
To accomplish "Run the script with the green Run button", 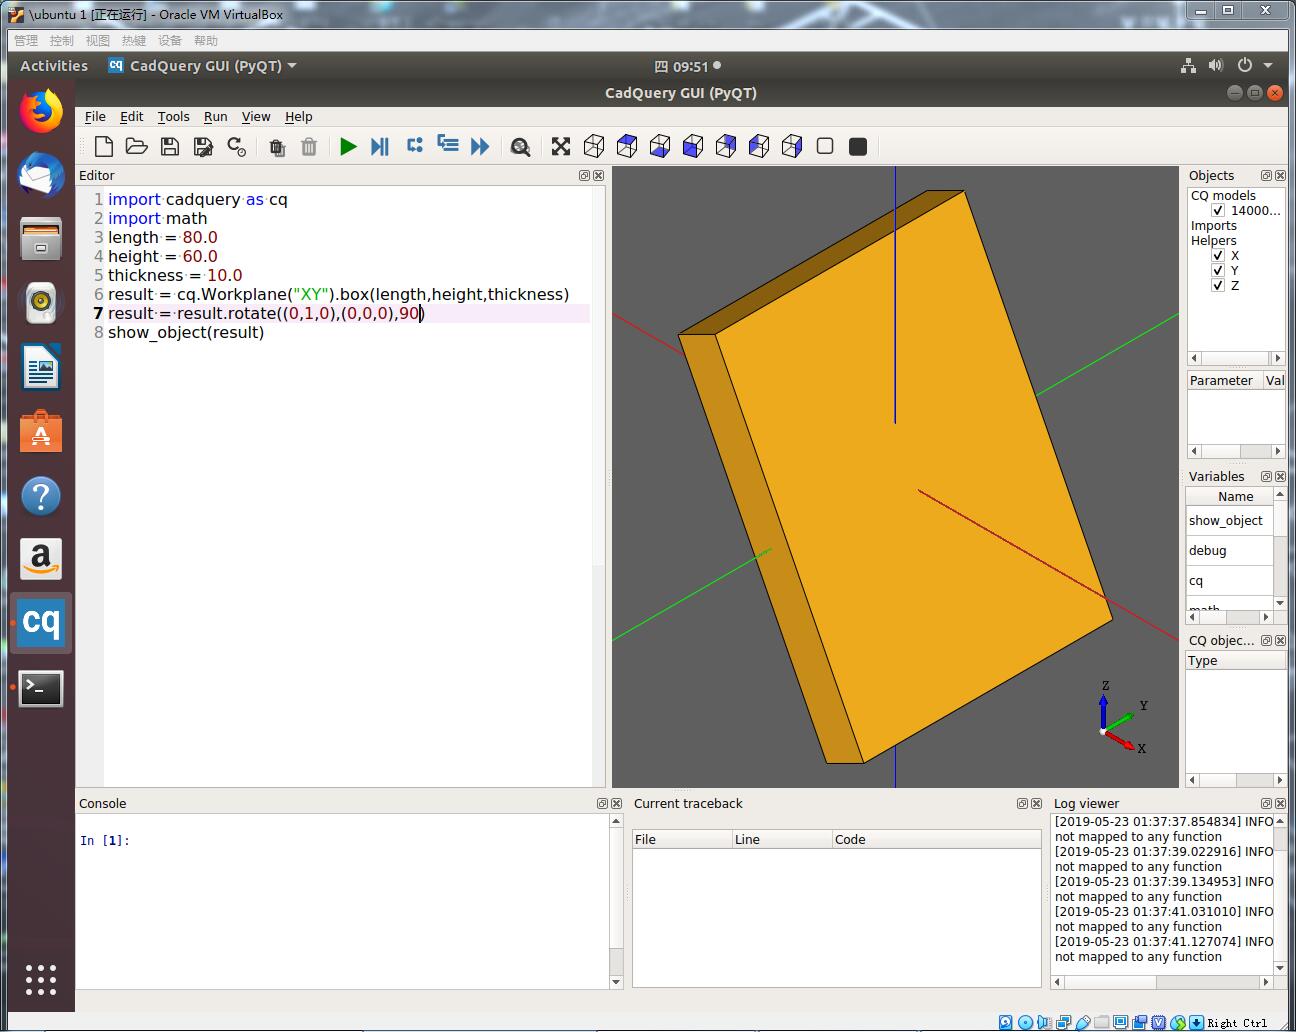I will [348, 146].
